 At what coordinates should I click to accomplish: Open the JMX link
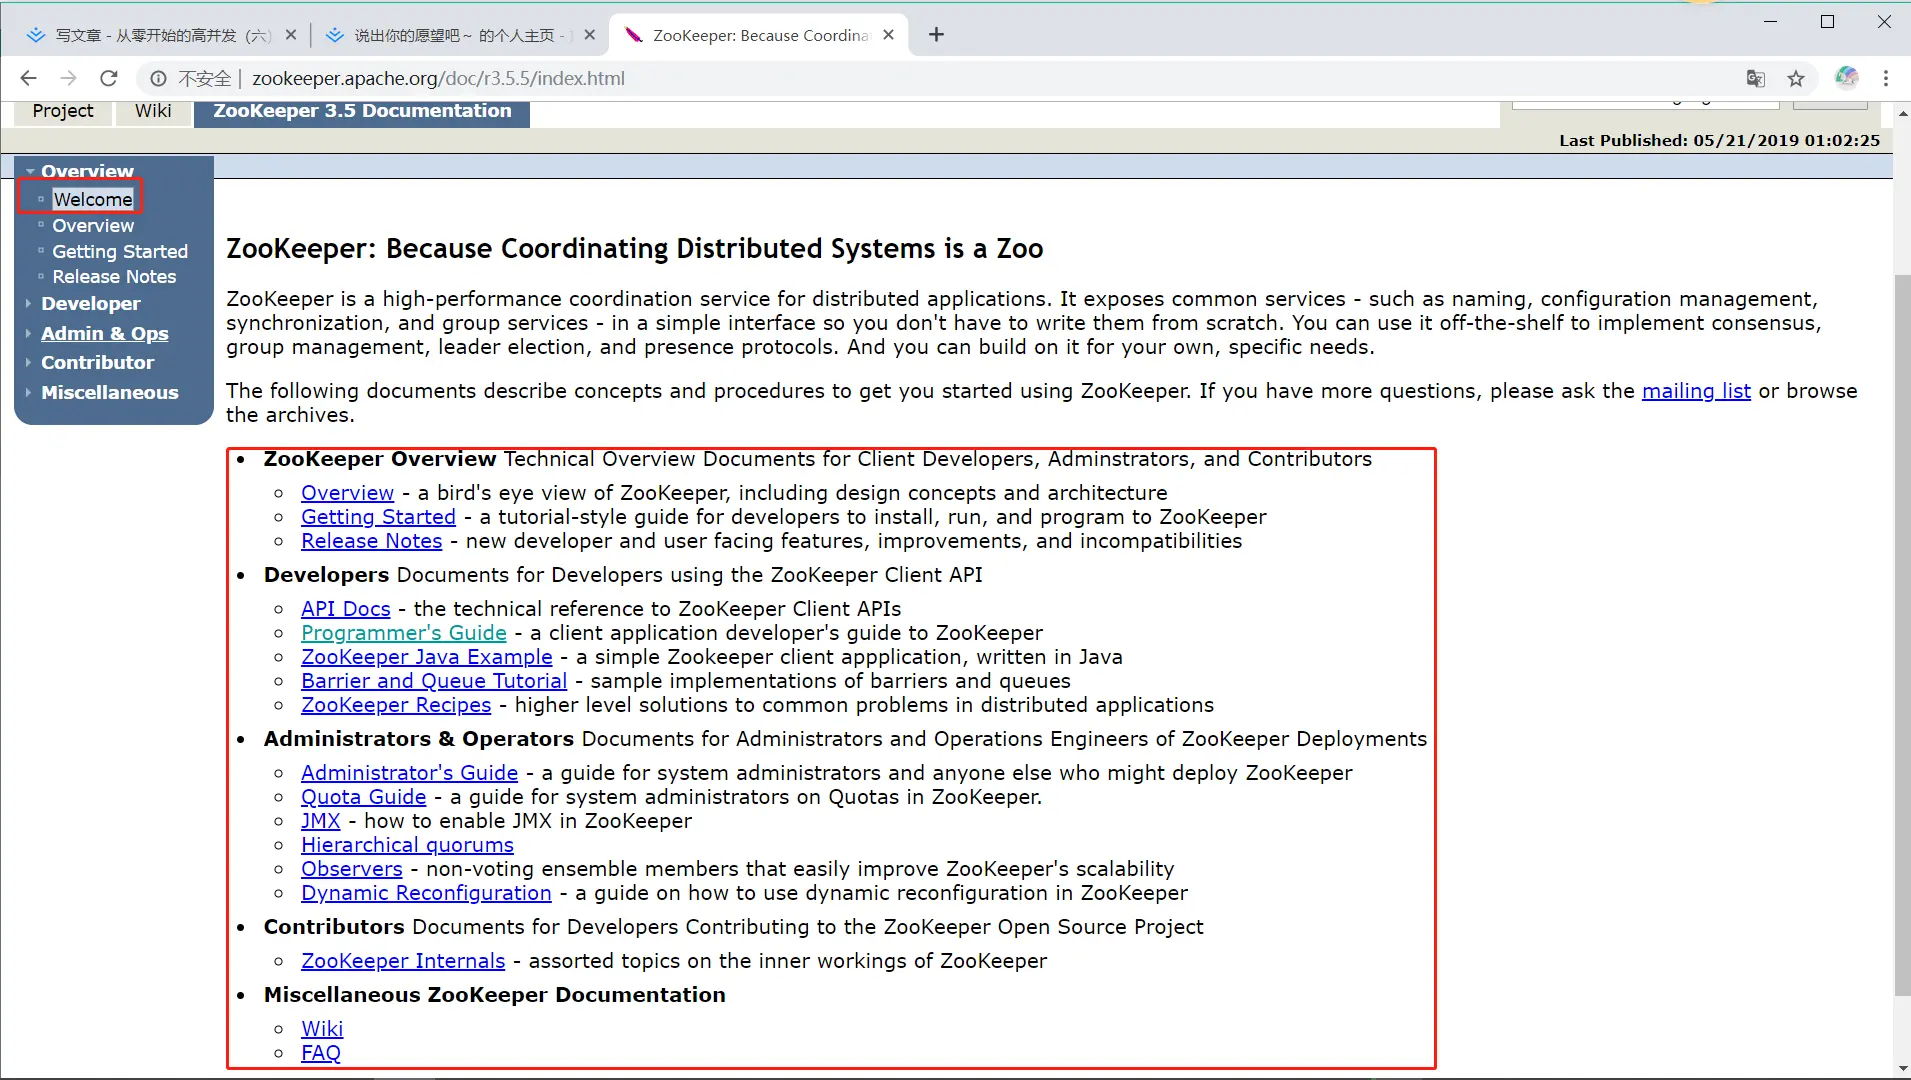click(320, 821)
